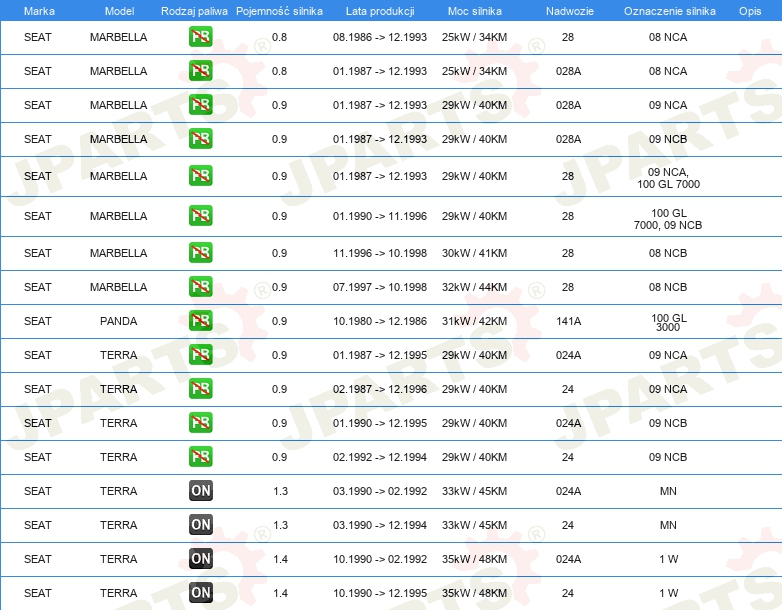Screen dimensions: 782x610
Task: Select the '32kW / 44KM' power cell
Action: [x=474, y=287]
